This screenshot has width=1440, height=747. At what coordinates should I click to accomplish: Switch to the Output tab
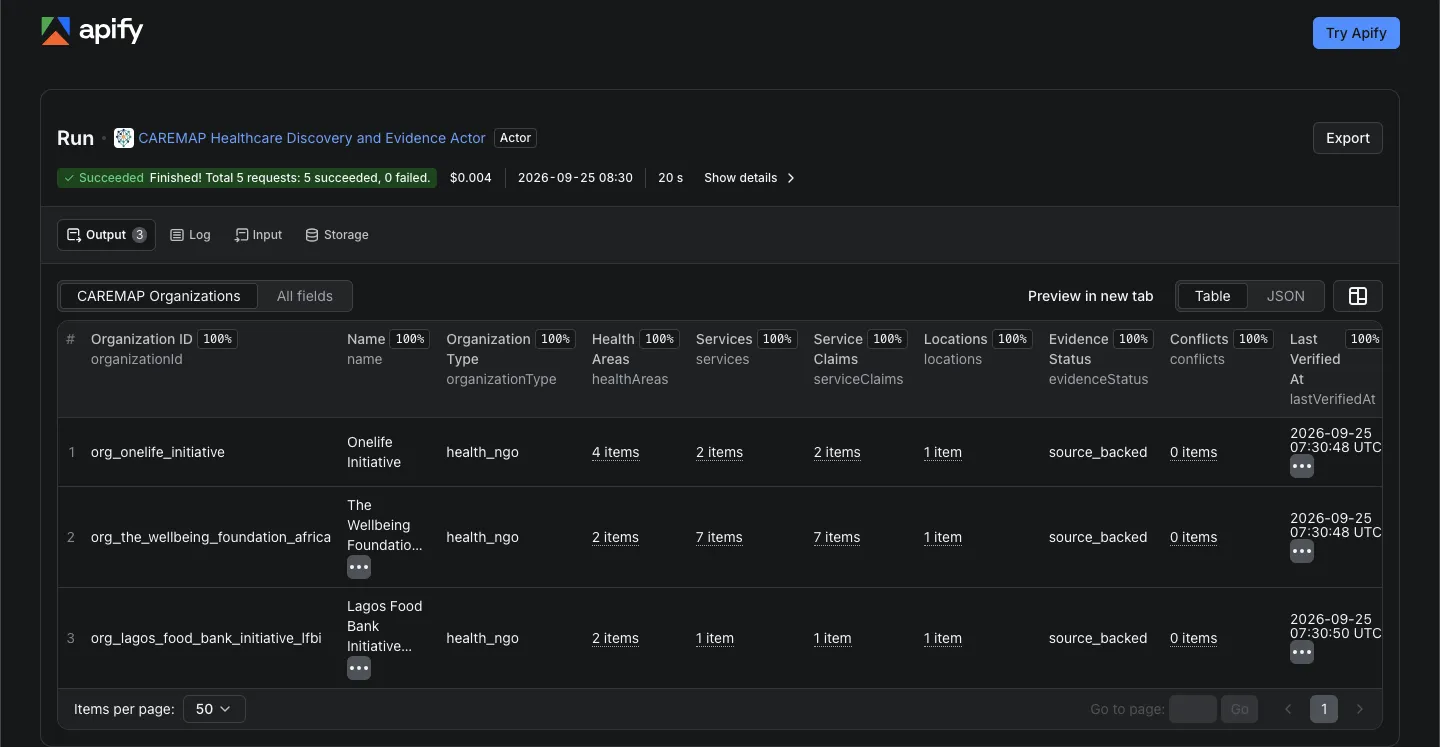coord(106,235)
